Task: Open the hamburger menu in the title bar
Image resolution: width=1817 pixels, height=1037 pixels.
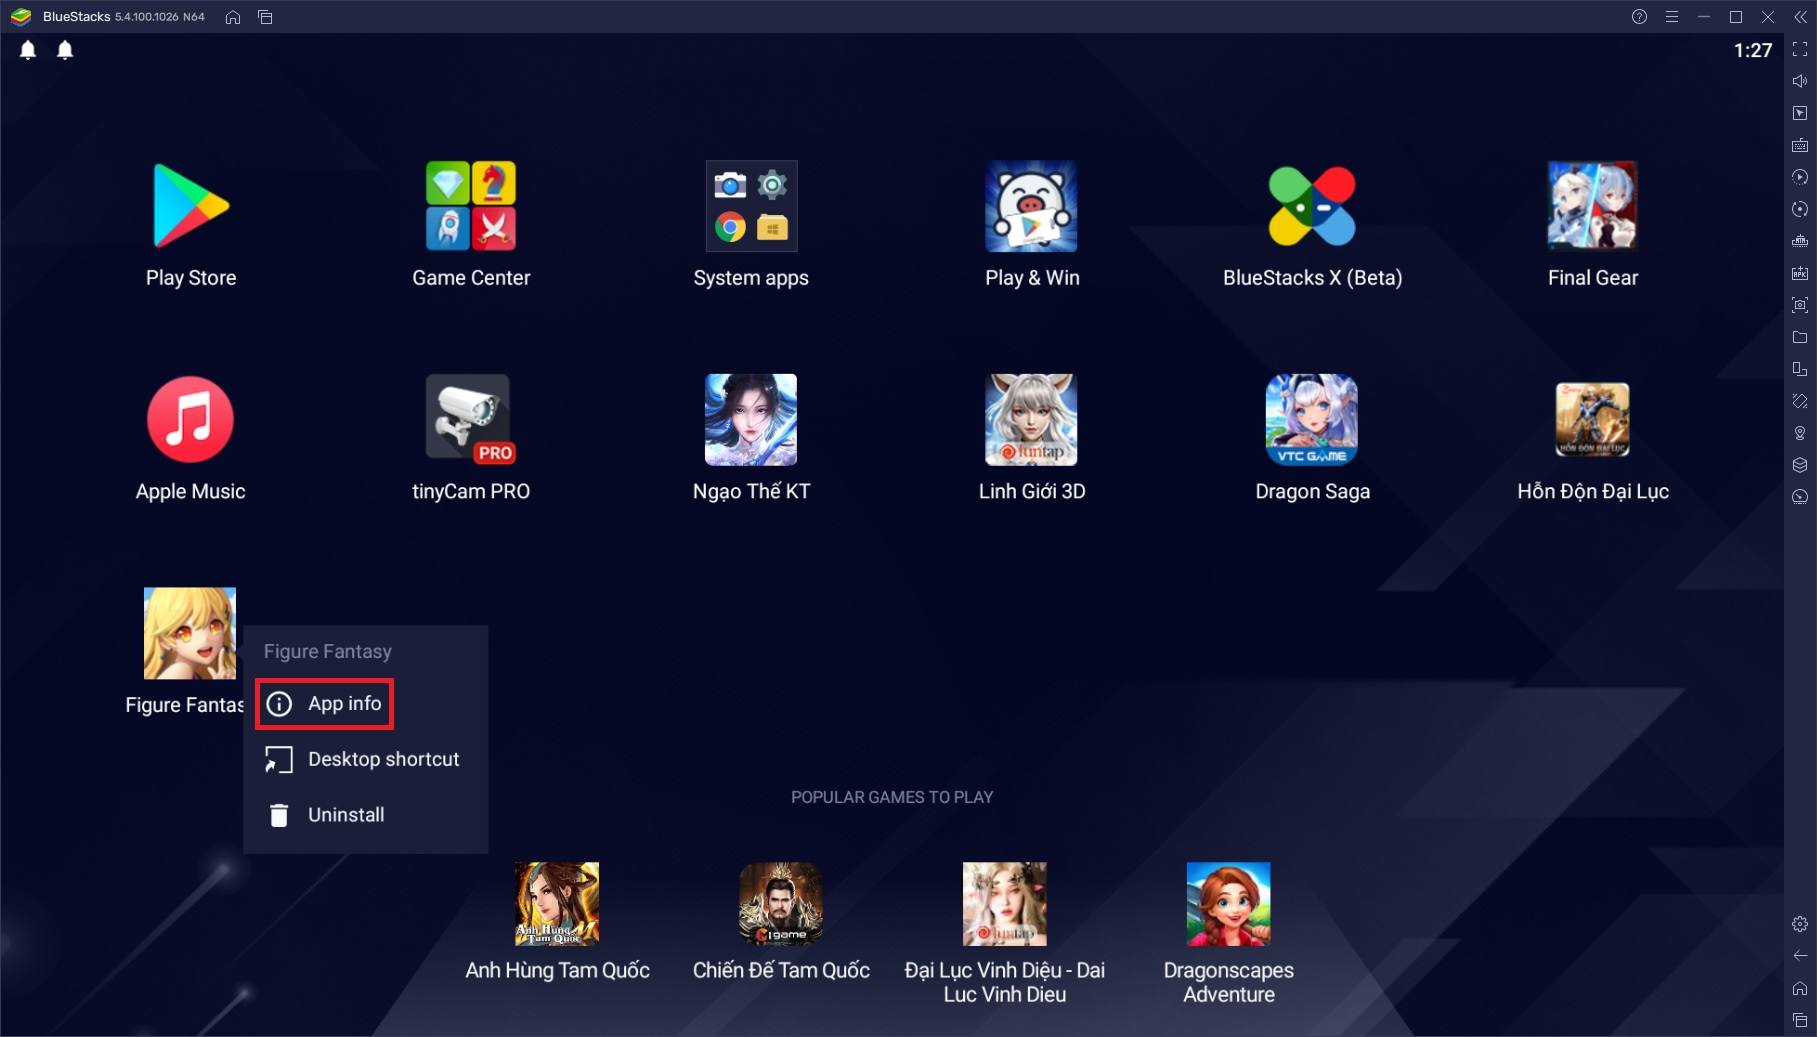Action: coord(1672,17)
